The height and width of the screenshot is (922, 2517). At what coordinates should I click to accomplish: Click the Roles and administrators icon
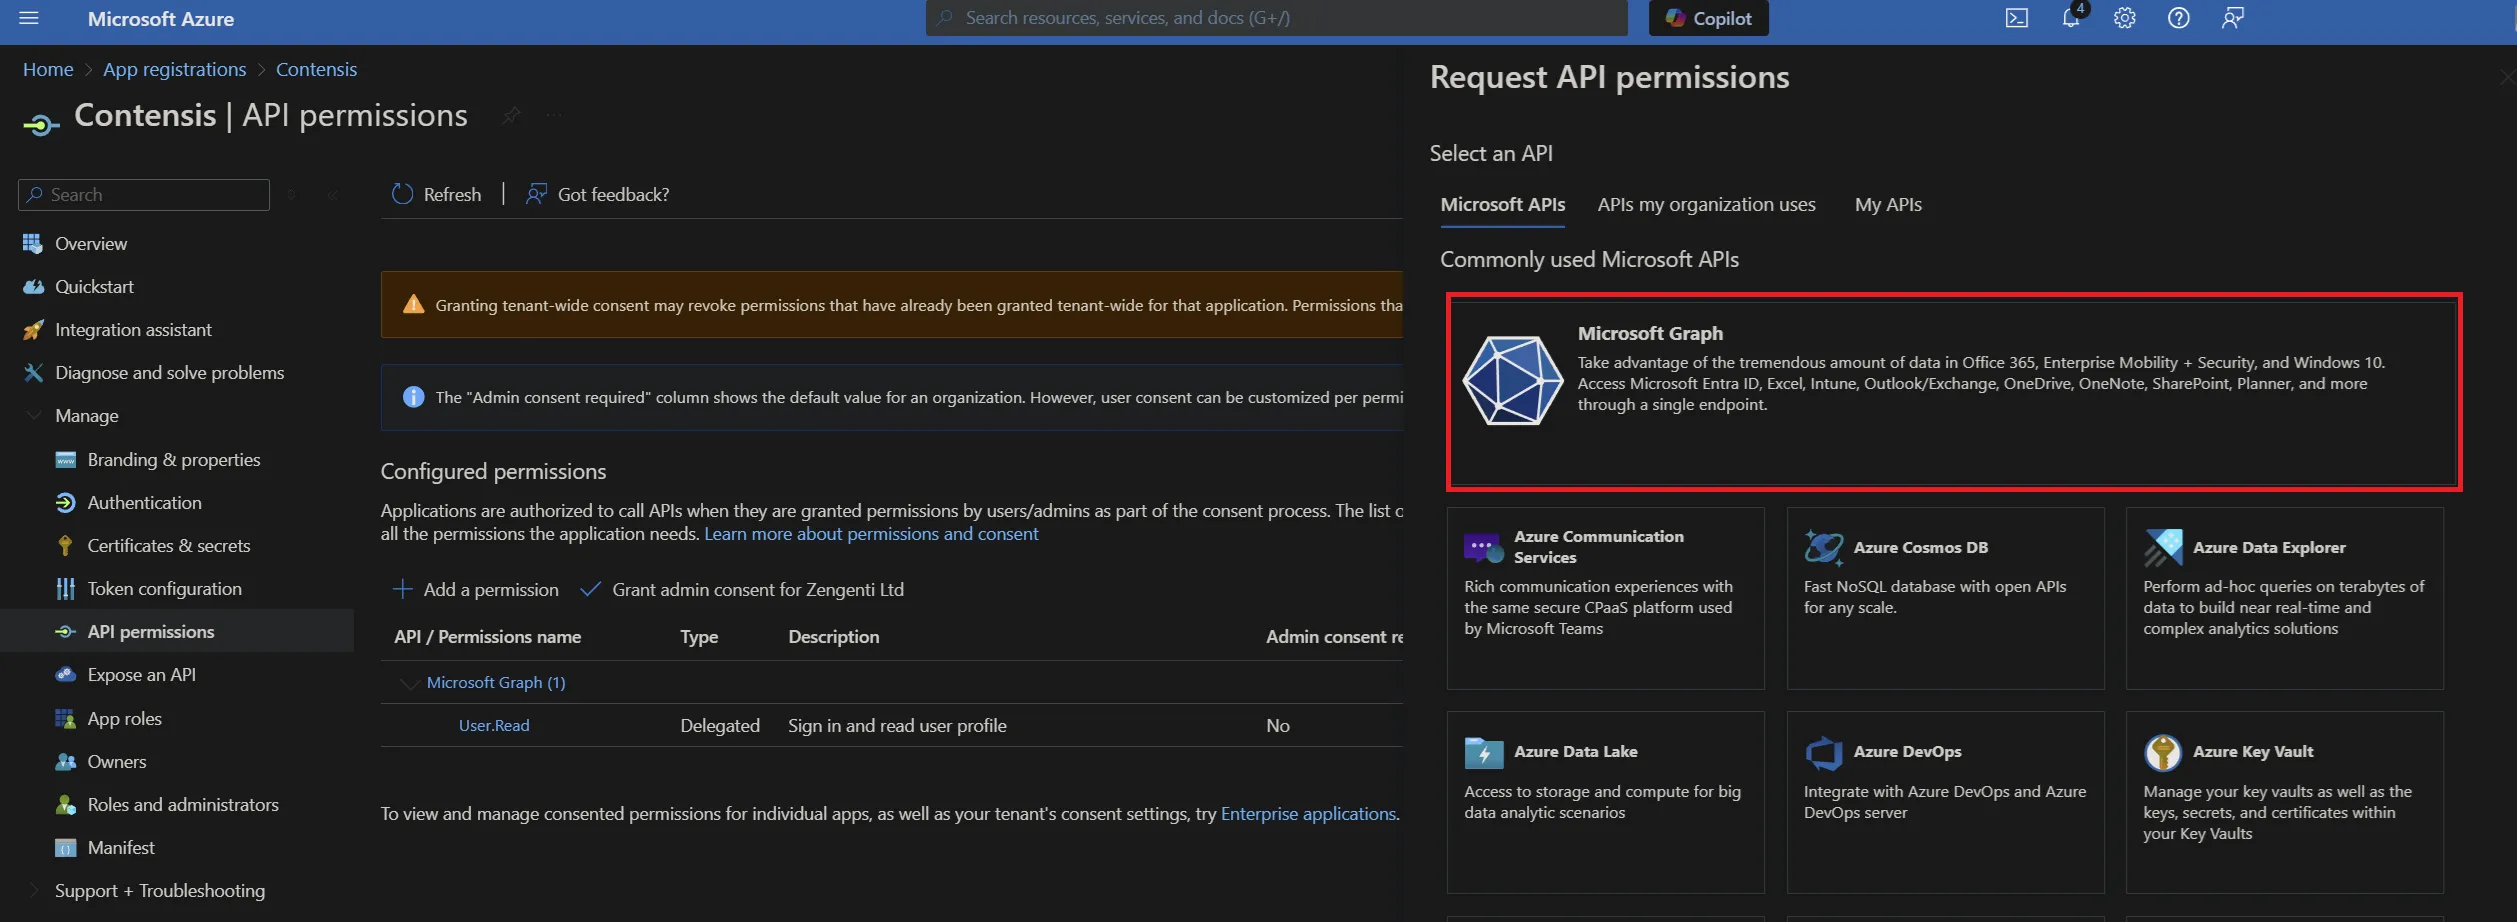65,805
